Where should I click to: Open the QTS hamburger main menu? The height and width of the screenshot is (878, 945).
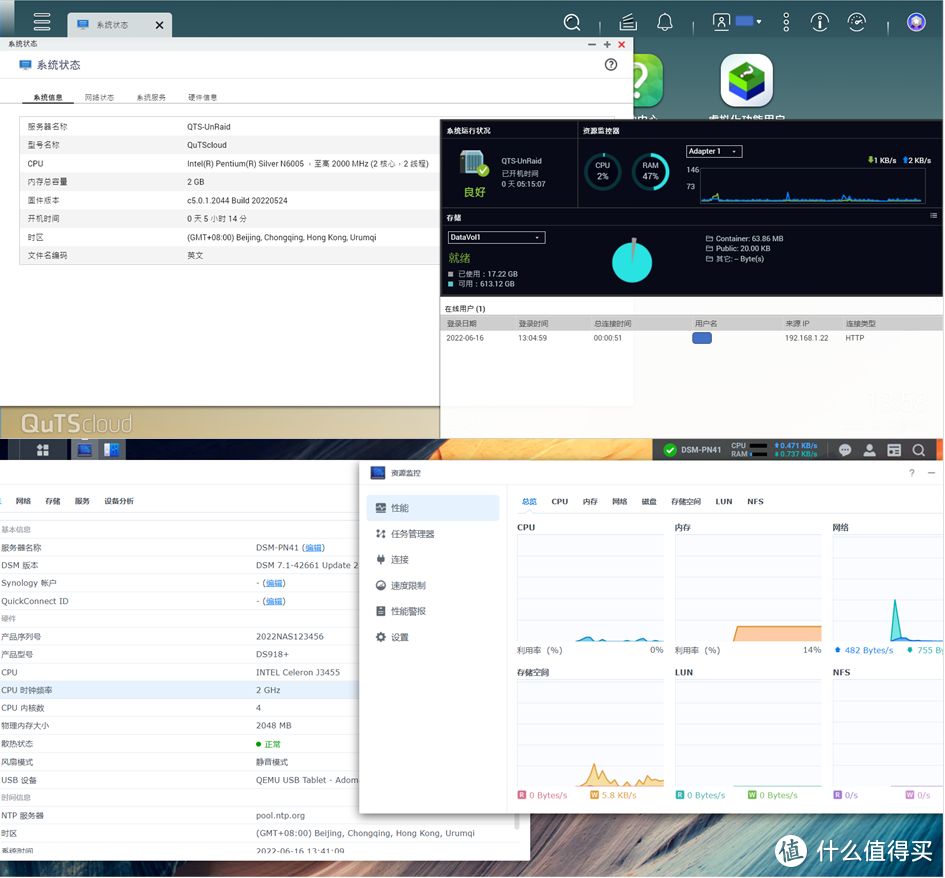pyautogui.click(x=42, y=22)
